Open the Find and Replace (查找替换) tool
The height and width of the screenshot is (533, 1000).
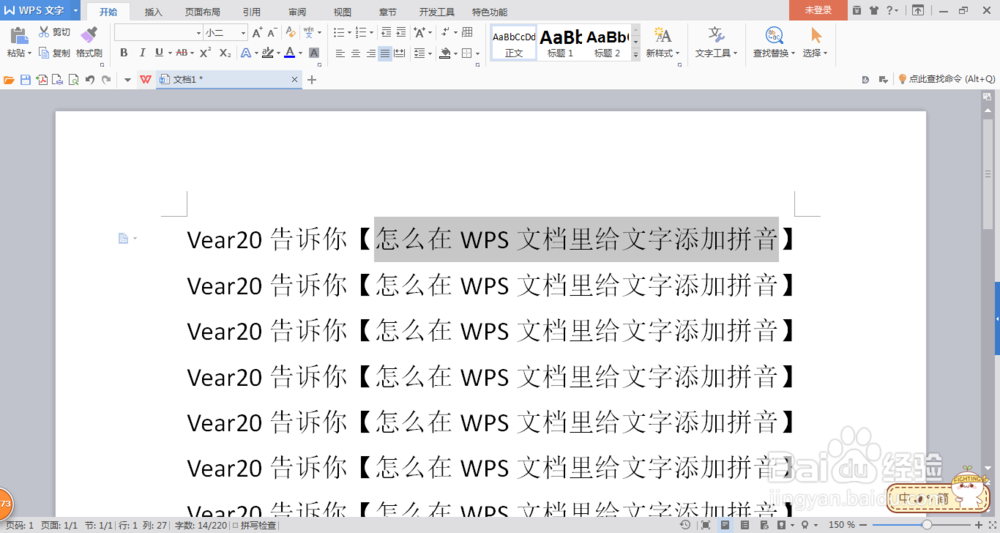pyautogui.click(x=774, y=42)
